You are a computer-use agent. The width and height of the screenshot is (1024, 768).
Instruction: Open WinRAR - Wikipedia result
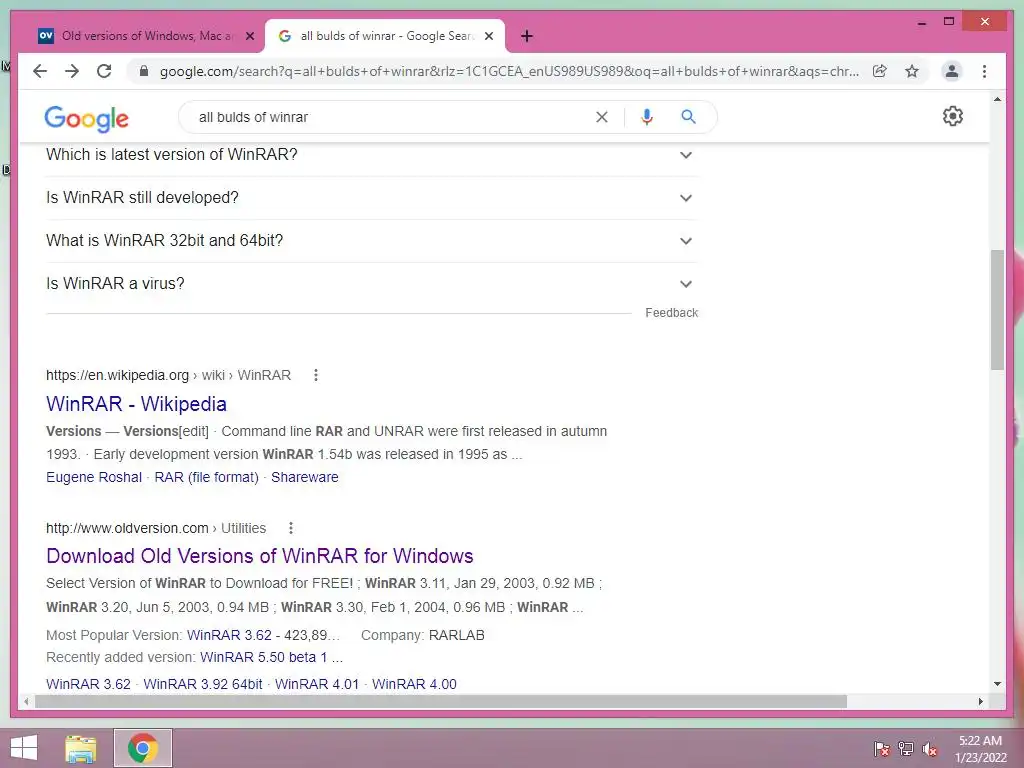136,404
